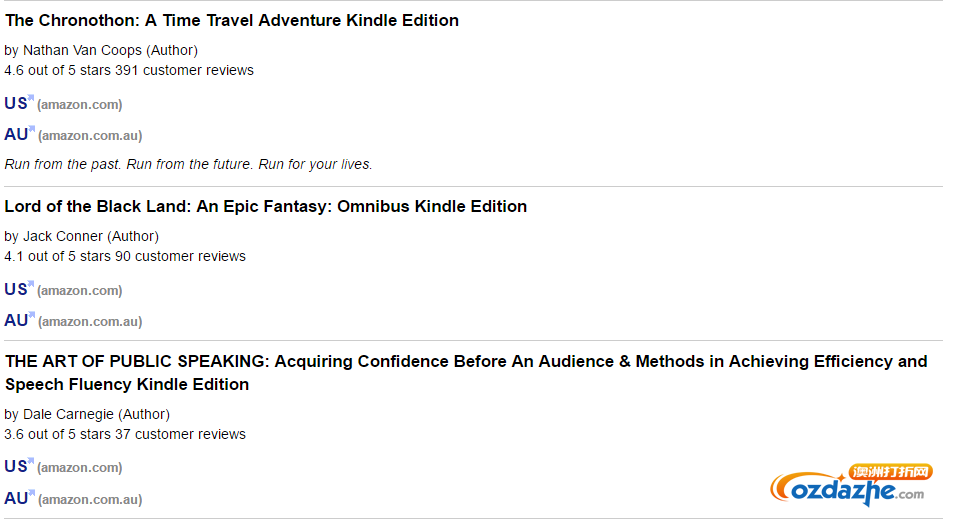Open AU link for Lord of the Black Land
Viewport: 955px width, 519px height.
16,320
